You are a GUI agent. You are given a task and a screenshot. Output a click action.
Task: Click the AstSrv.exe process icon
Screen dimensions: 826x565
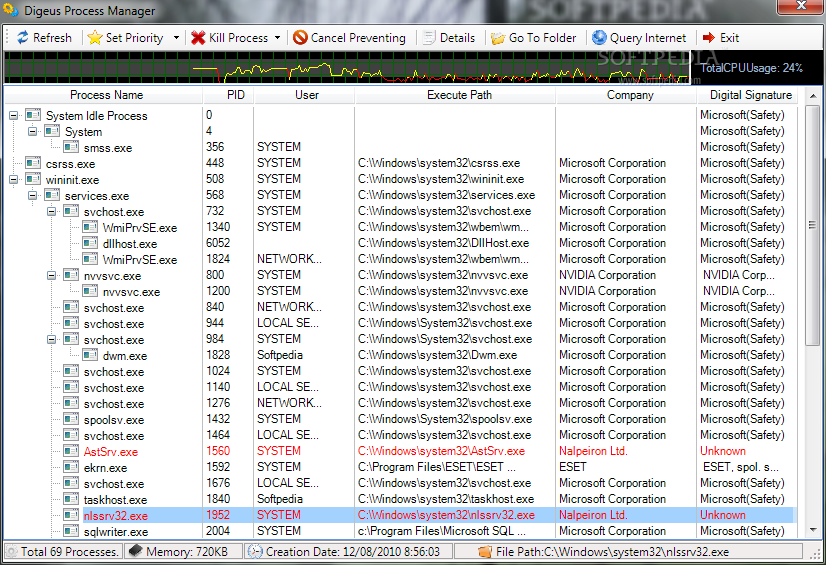coord(71,451)
